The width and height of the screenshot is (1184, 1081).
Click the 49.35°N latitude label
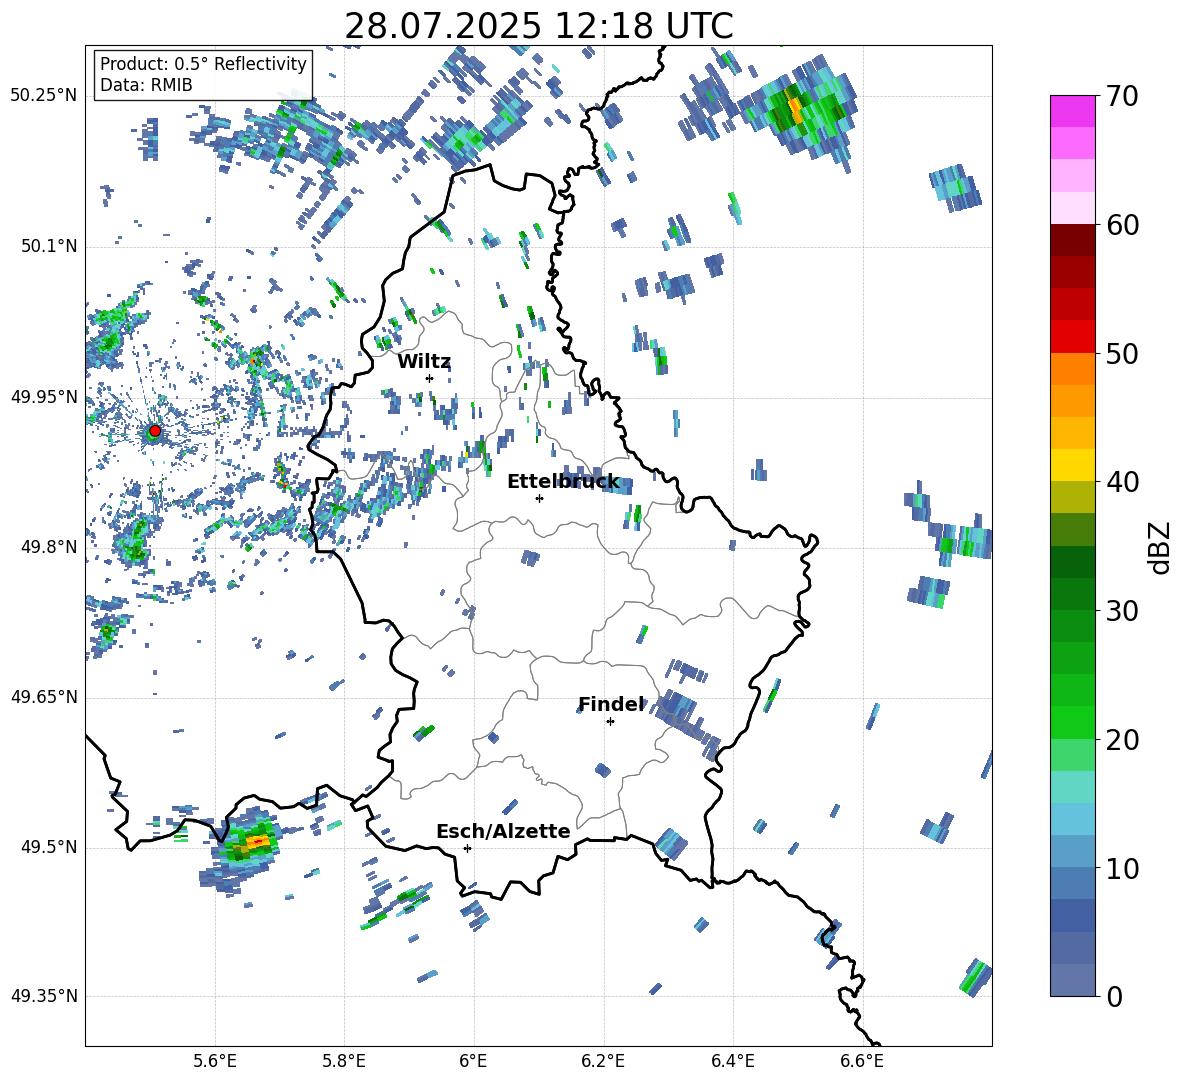point(44,996)
